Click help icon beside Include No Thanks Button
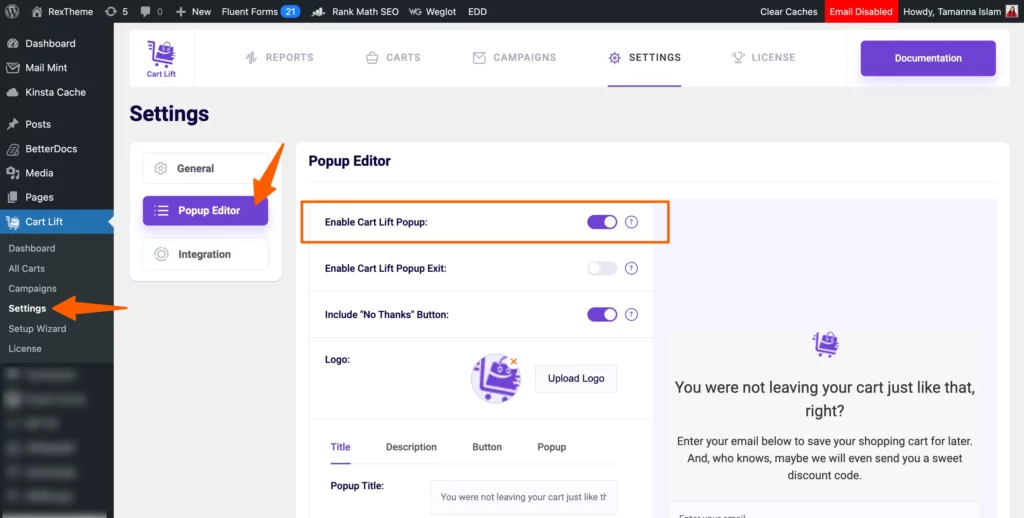 pos(631,315)
